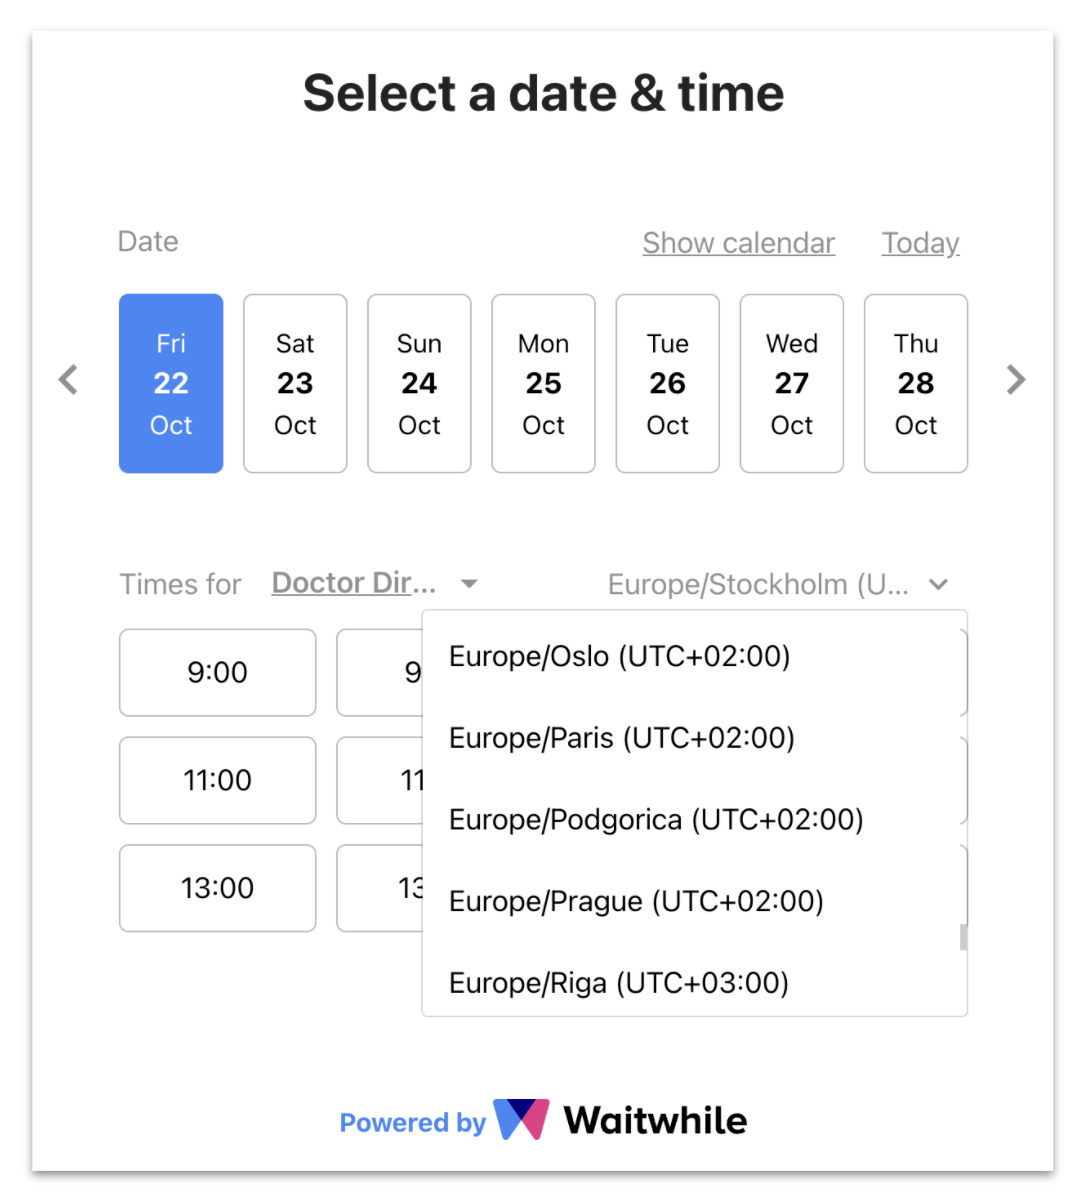Viewport: 1092px width, 1200px height.
Task: Select the 11:00 time slot
Action: pos(217,780)
